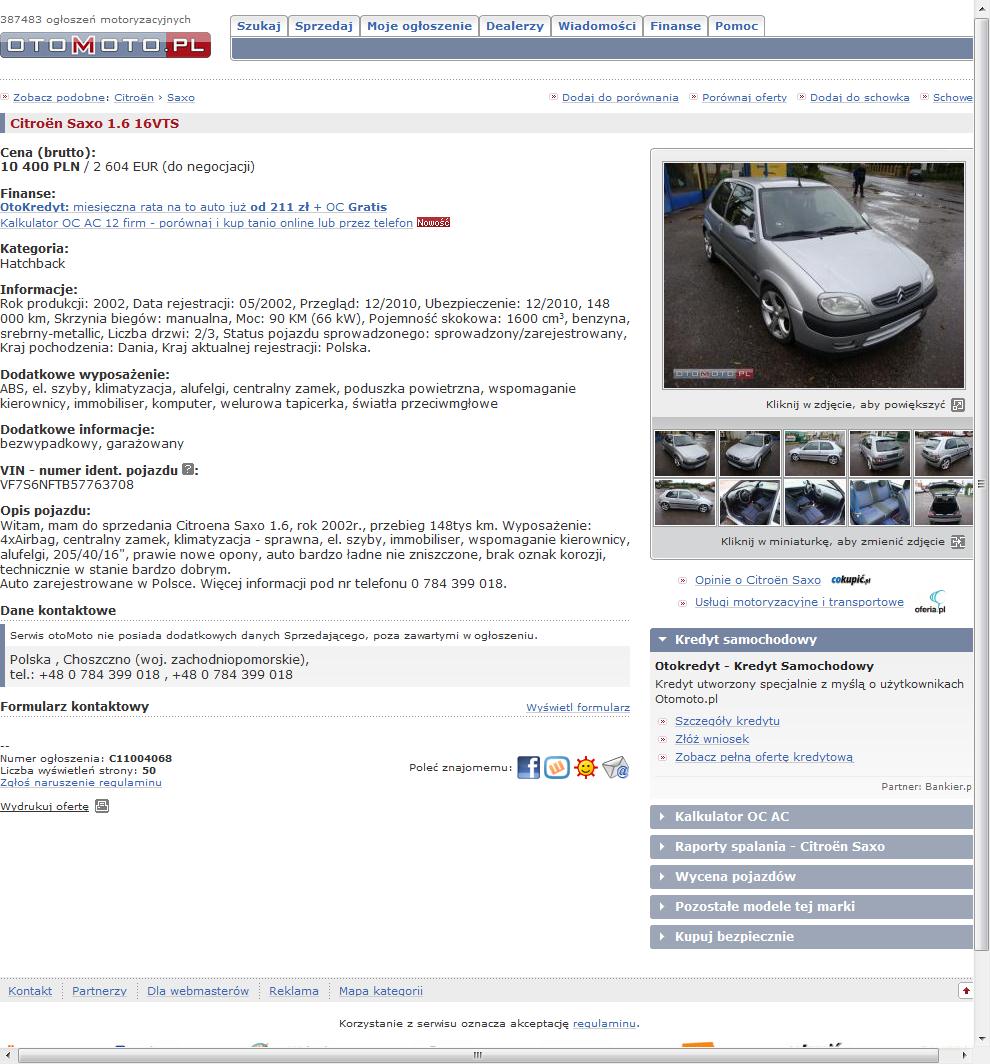The image size is (990, 1064).
Task: Collapse the Kredyt samochodowy section
Action: [812, 640]
